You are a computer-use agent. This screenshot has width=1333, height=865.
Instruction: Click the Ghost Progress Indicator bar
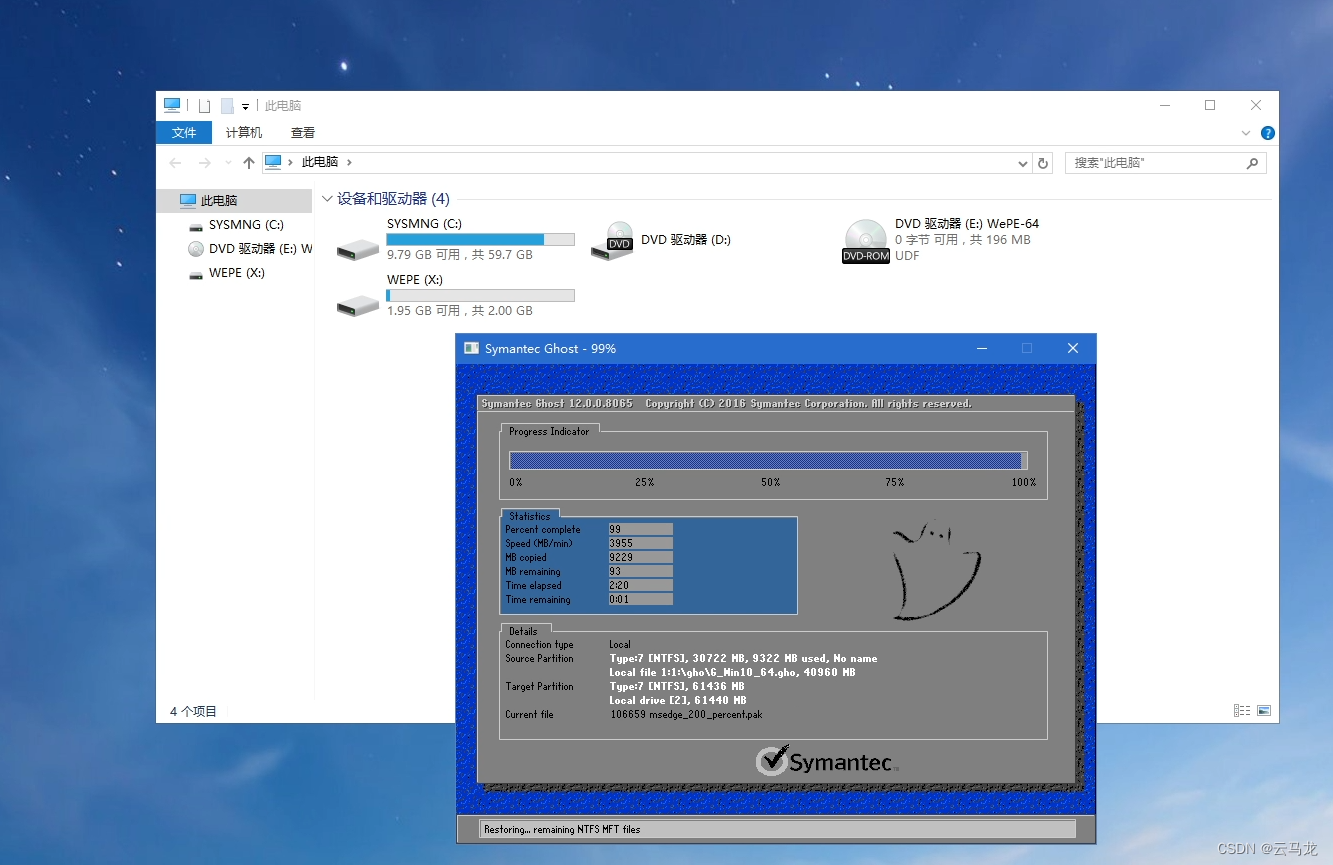point(768,460)
